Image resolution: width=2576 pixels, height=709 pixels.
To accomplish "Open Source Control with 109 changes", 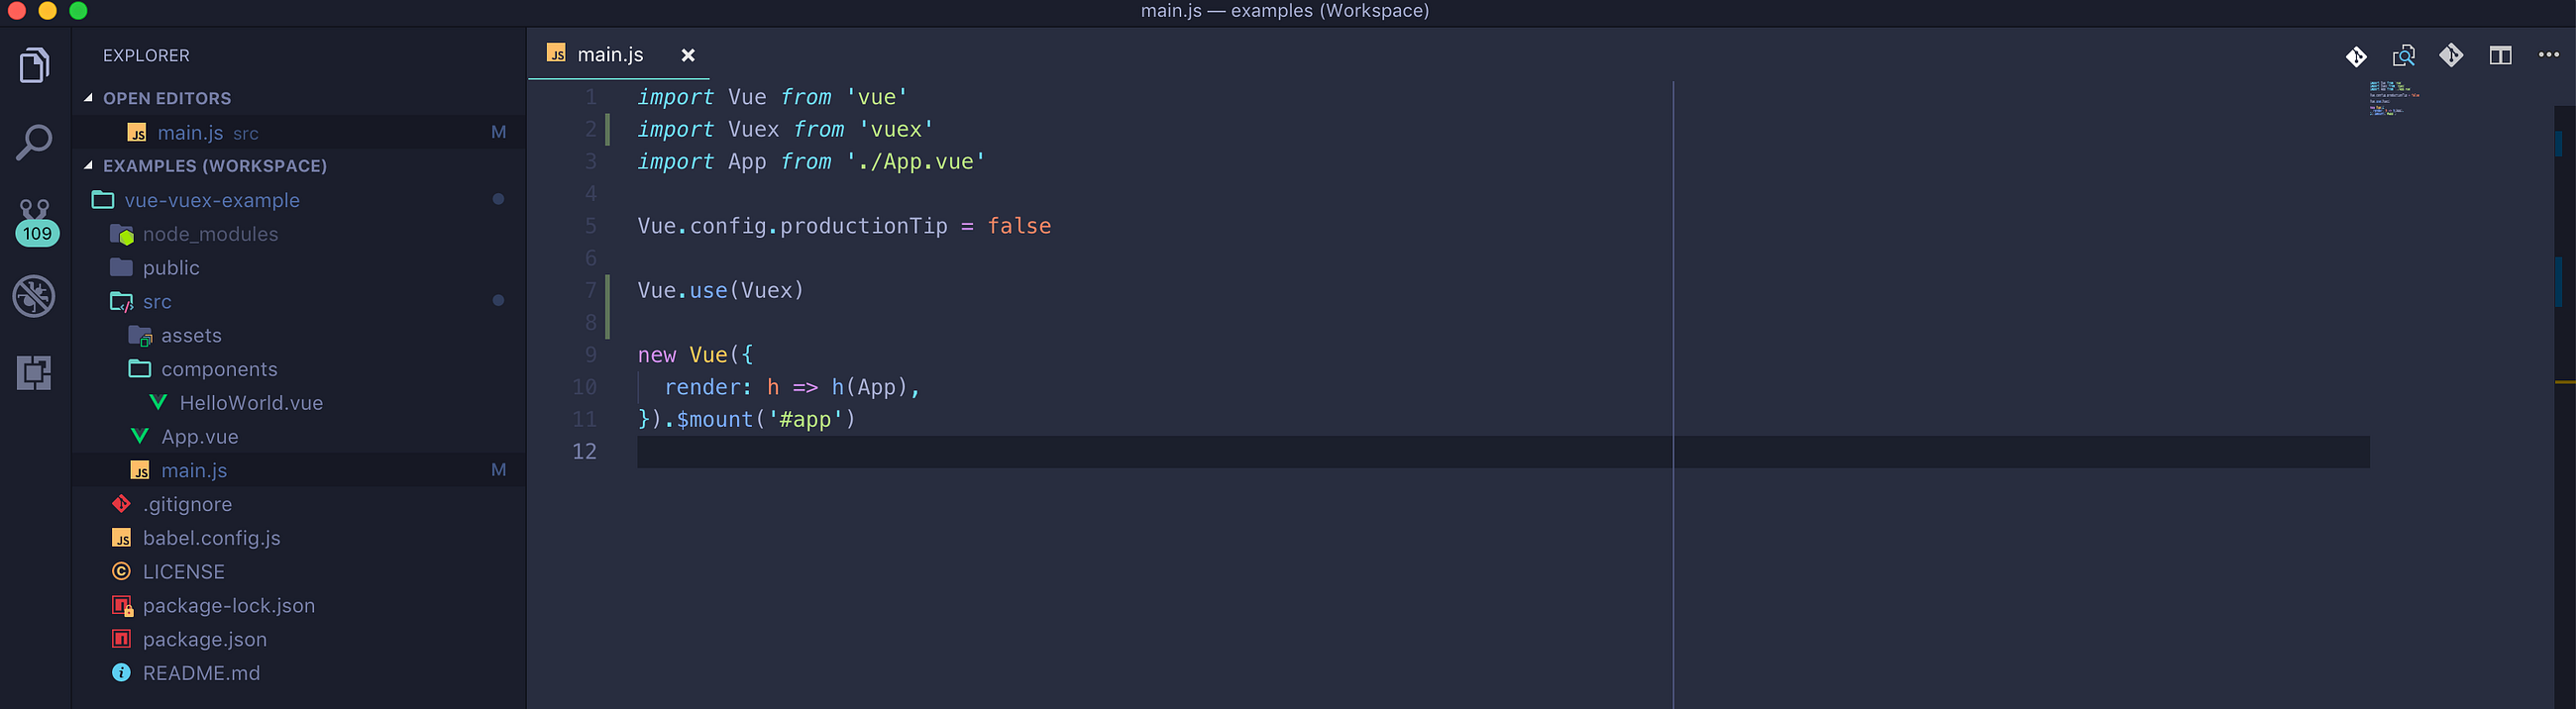I will (36, 221).
